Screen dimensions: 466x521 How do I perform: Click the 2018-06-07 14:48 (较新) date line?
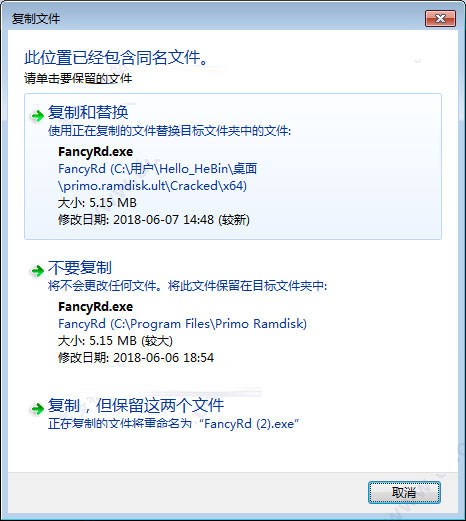coord(154,220)
